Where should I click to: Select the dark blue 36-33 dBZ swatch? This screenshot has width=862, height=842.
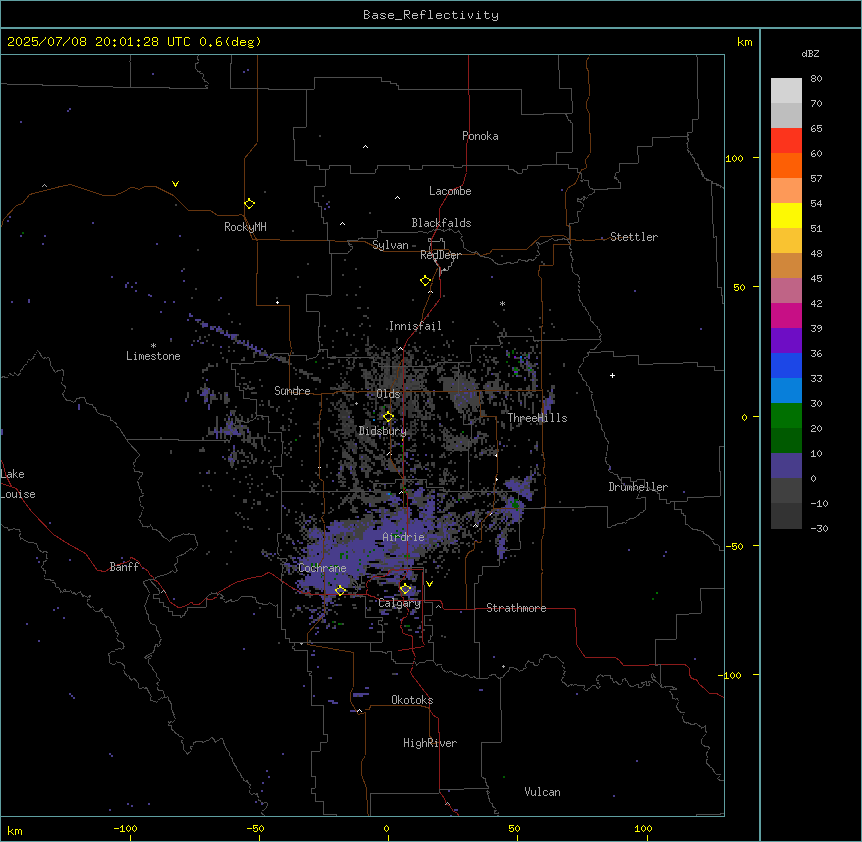point(786,365)
